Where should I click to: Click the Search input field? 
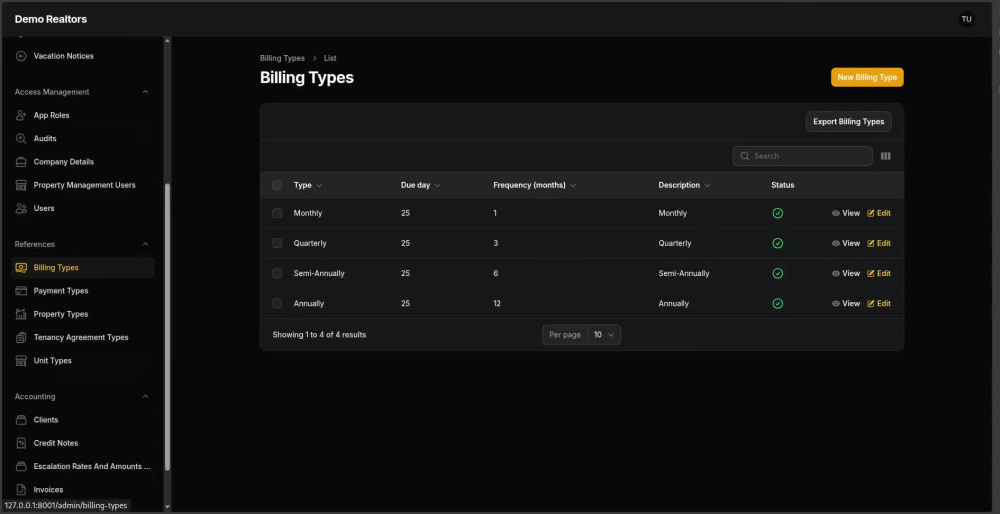(x=802, y=156)
